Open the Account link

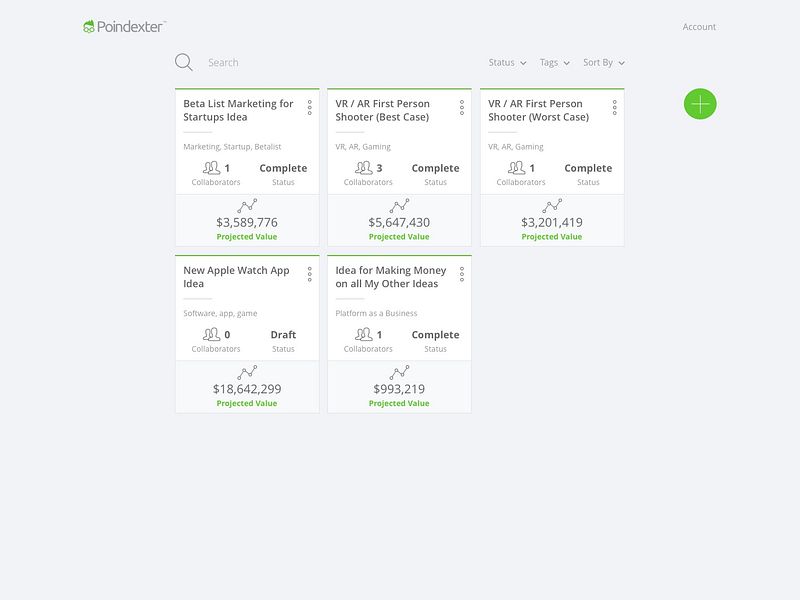click(x=699, y=27)
